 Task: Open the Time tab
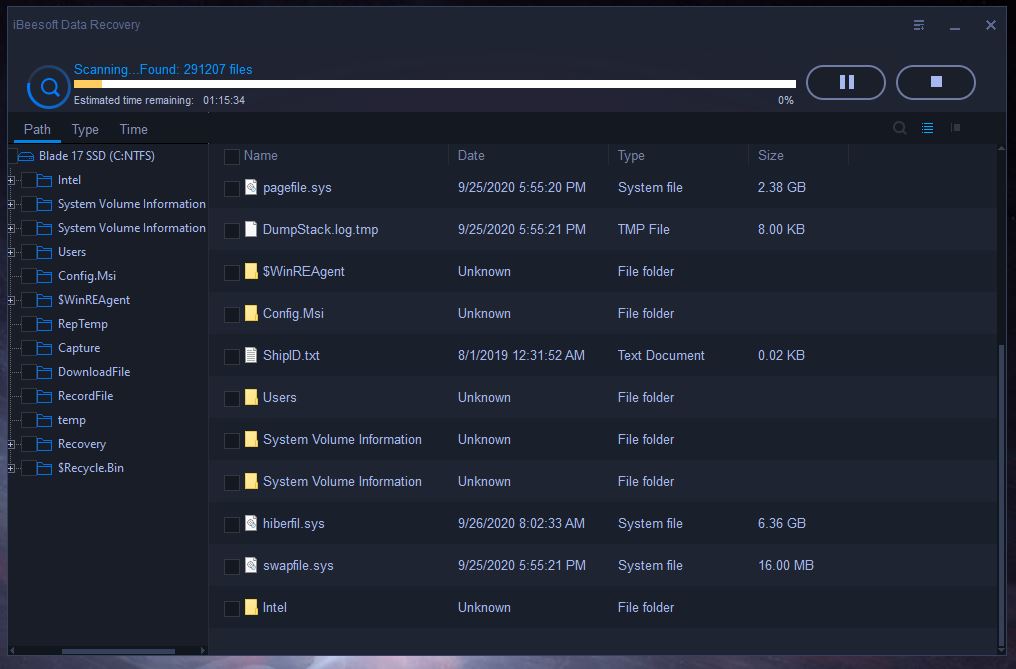(x=133, y=129)
